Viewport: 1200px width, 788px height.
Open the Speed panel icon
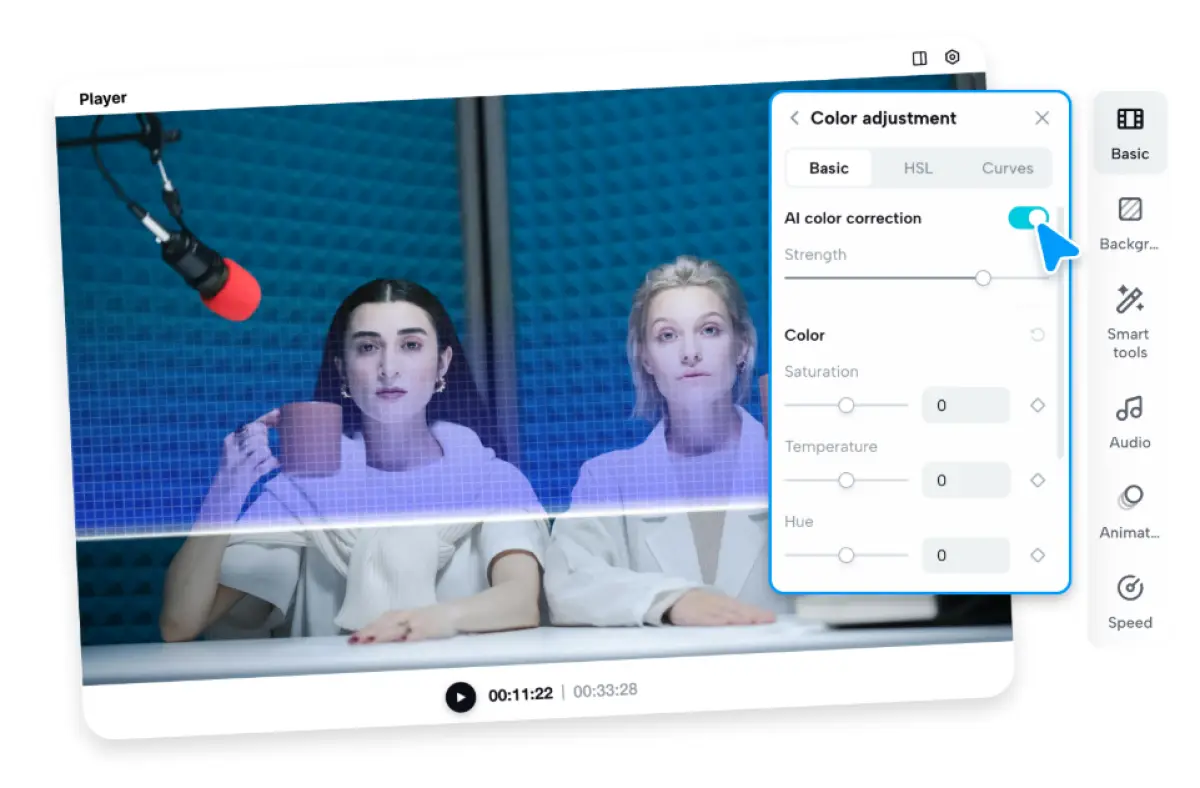pos(1130,600)
